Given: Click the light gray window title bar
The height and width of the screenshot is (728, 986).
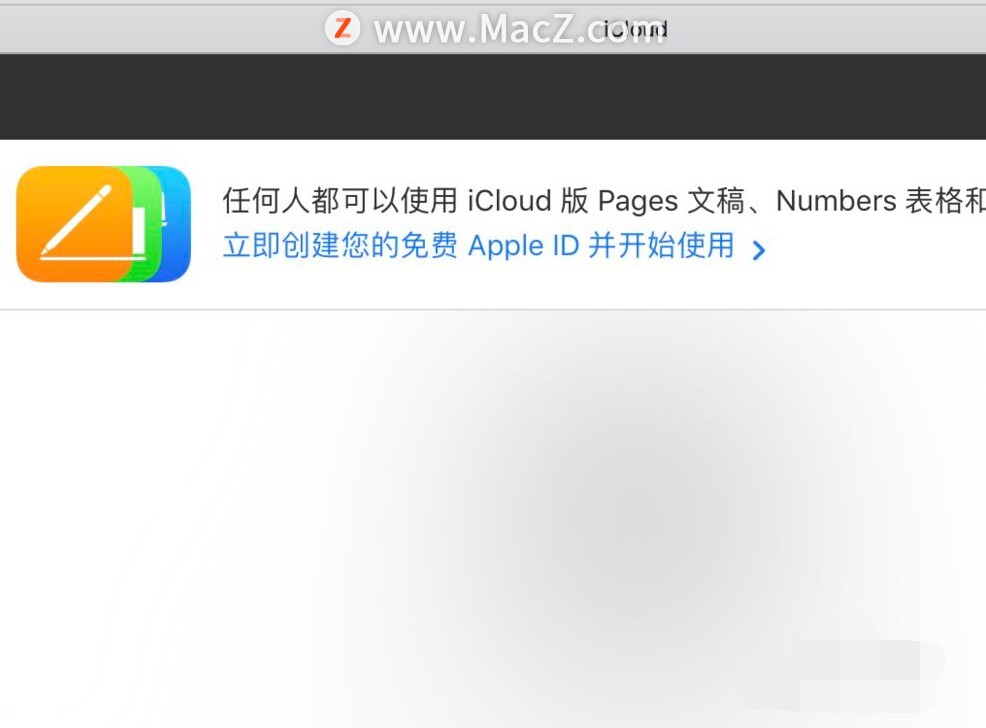Looking at the screenshot, I should coord(493,29).
